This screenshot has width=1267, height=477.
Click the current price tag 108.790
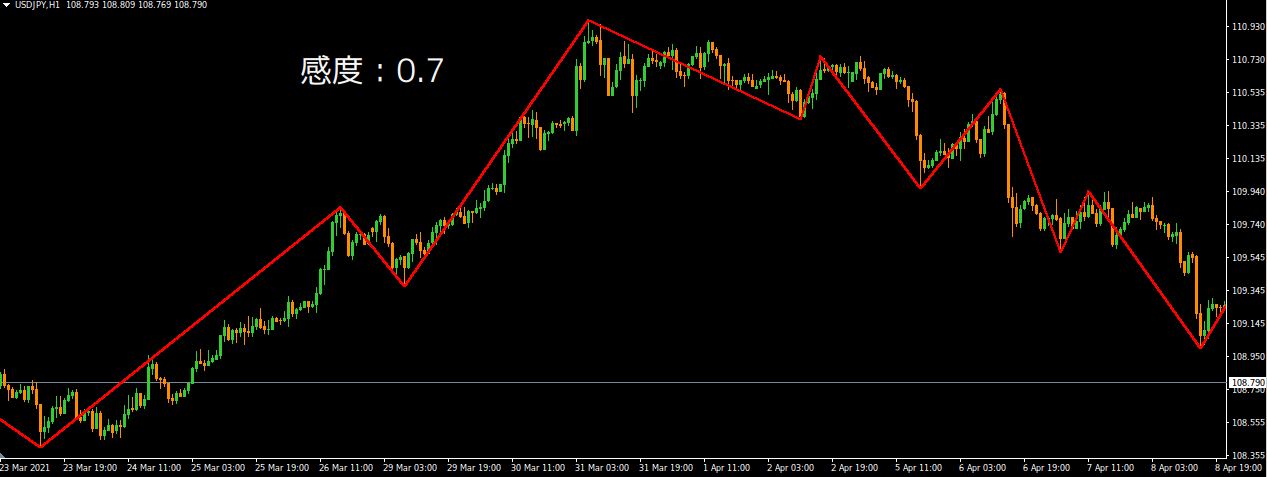[1249, 382]
